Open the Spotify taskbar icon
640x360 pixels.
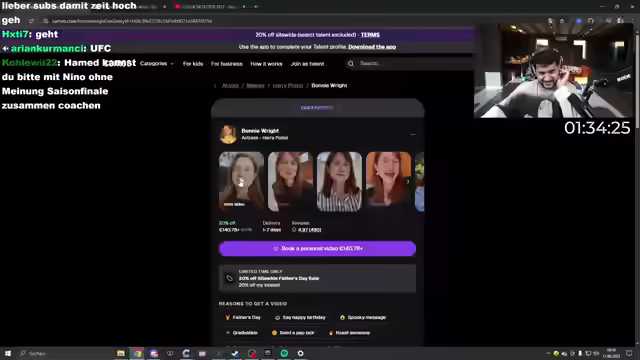pyautogui.click(x=284, y=353)
